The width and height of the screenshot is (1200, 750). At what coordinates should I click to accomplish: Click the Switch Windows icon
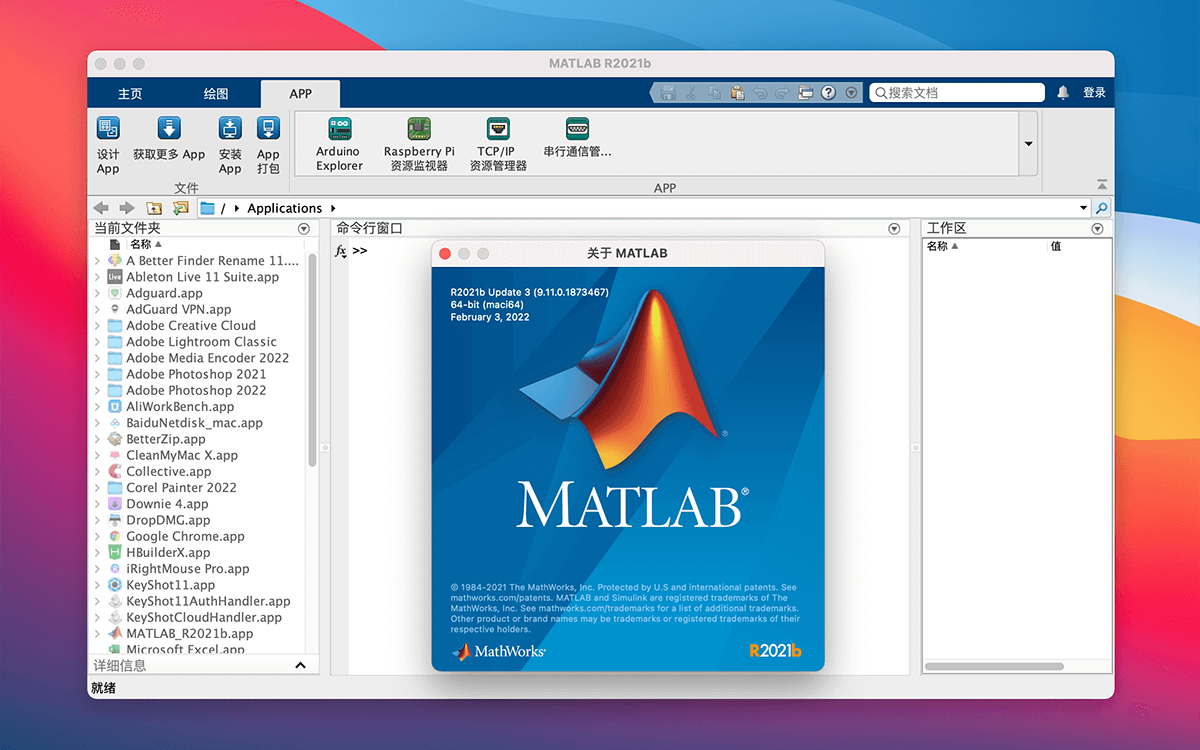805,93
